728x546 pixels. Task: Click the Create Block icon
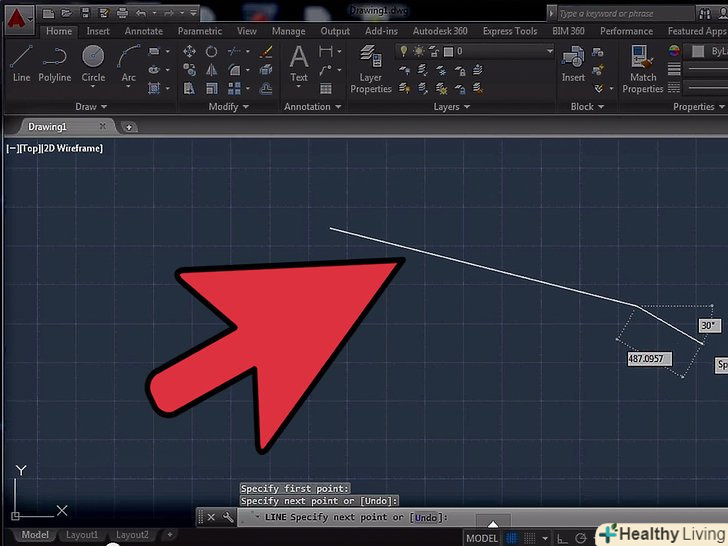pyautogui.click(x=598, y=52)
